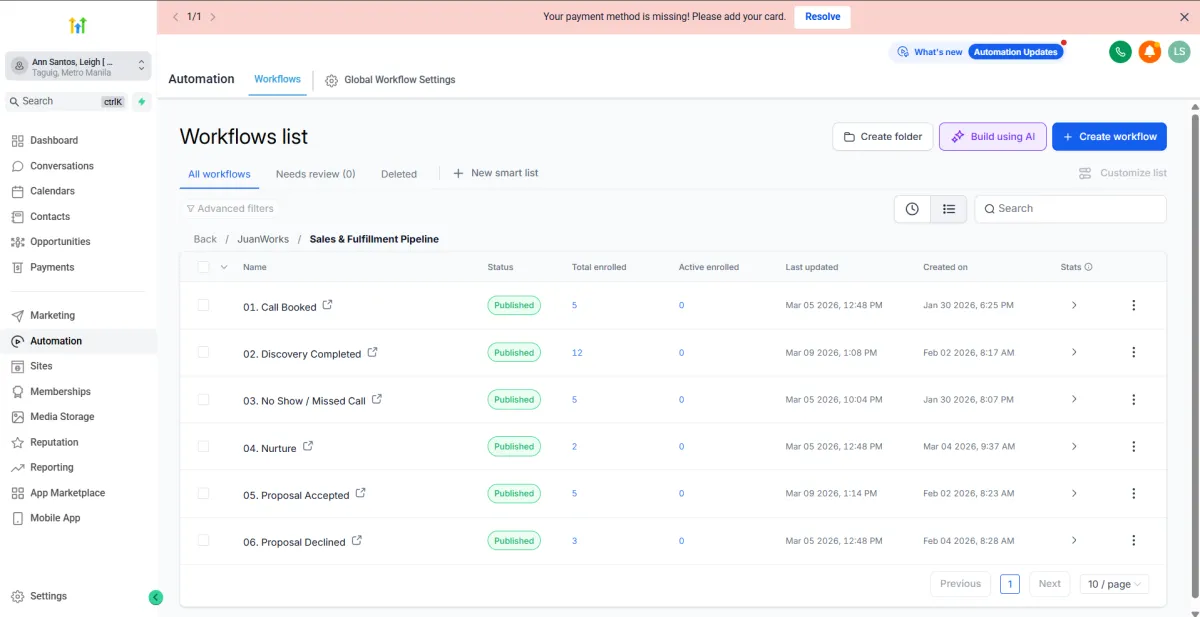Open the 10 / page dropdown
The height and width of the screenshot is (617, 1200).
coord(1115,584)
